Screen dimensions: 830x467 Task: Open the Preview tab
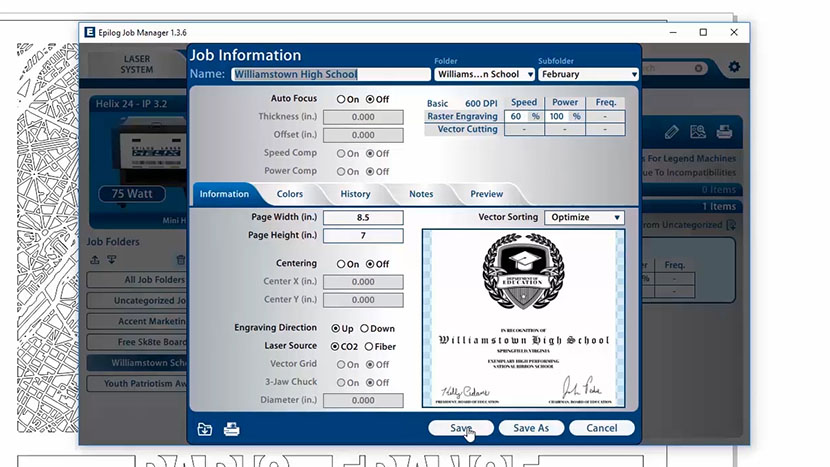click(x=486, y=194)
